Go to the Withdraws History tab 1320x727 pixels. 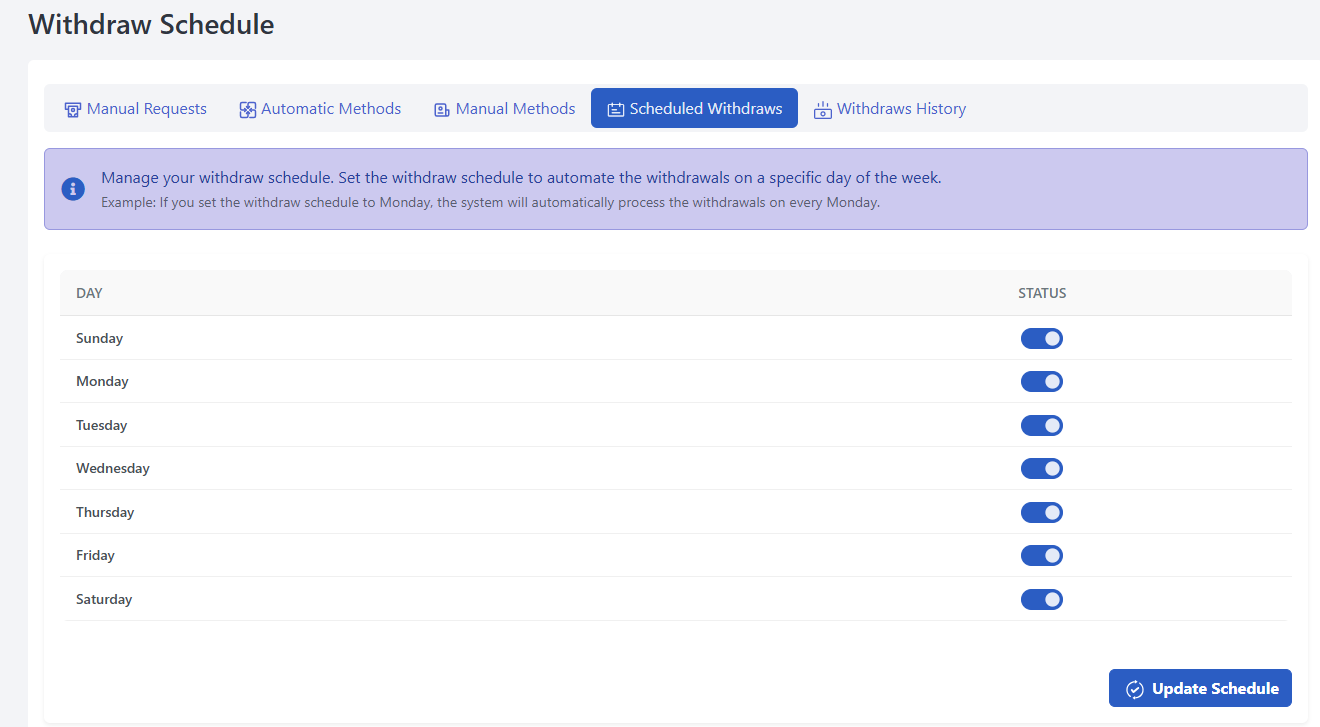coord(901,109)
